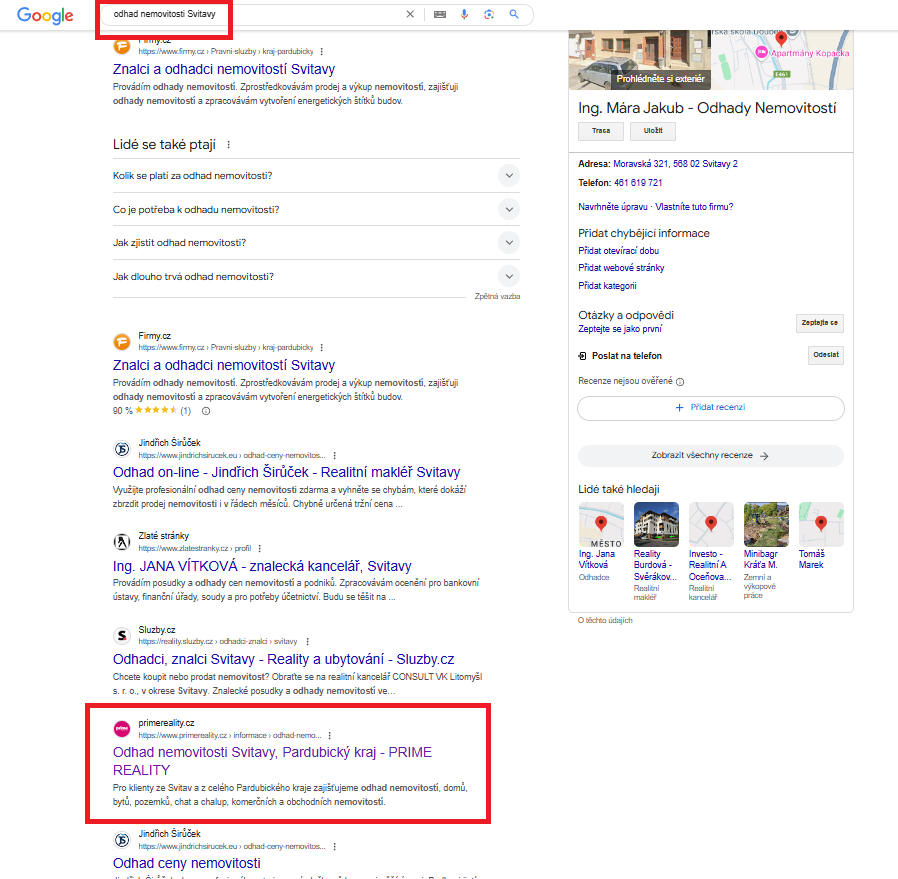Image resolution: width=898 pixels, height=879 pixels.
Task: Click 'Navrhněte úpravu' link
Action: (x=613, y=207)
